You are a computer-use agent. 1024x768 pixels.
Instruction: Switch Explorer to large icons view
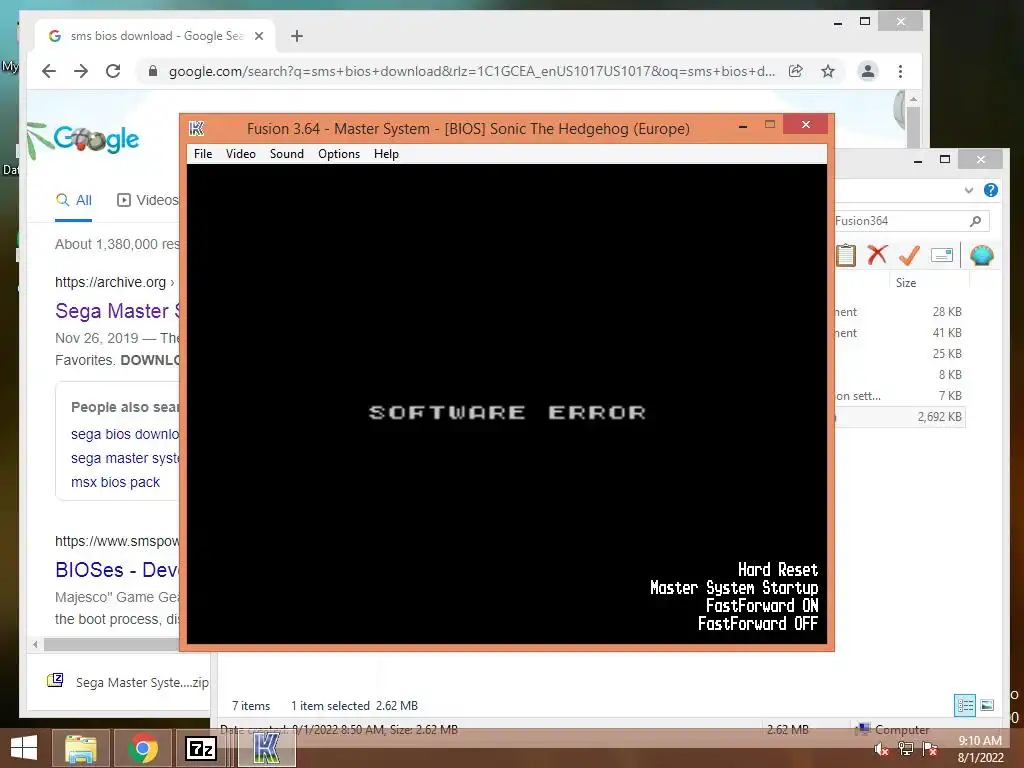point(987,705)
